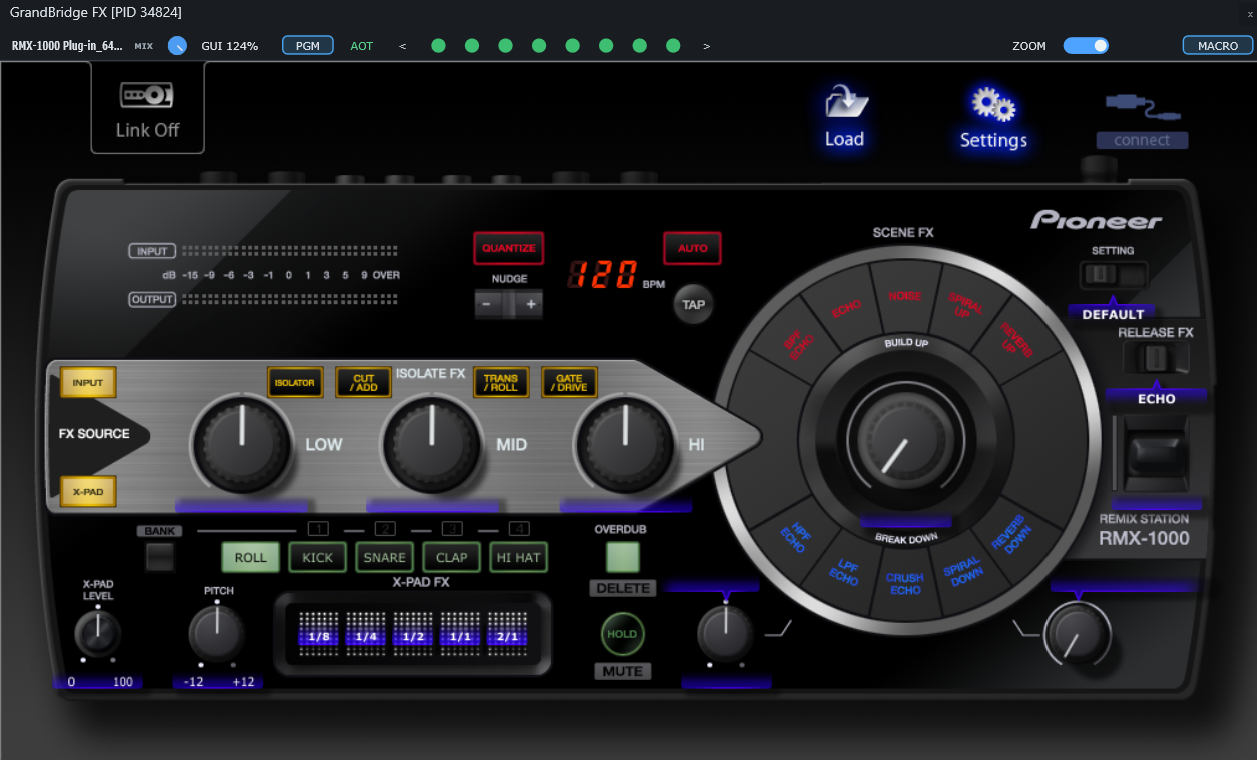This screenshot has height=760, width=1257.
Task: Tap the 1/2 X-Pad segment
Action: pyautogui.click(x=413, y=634)
